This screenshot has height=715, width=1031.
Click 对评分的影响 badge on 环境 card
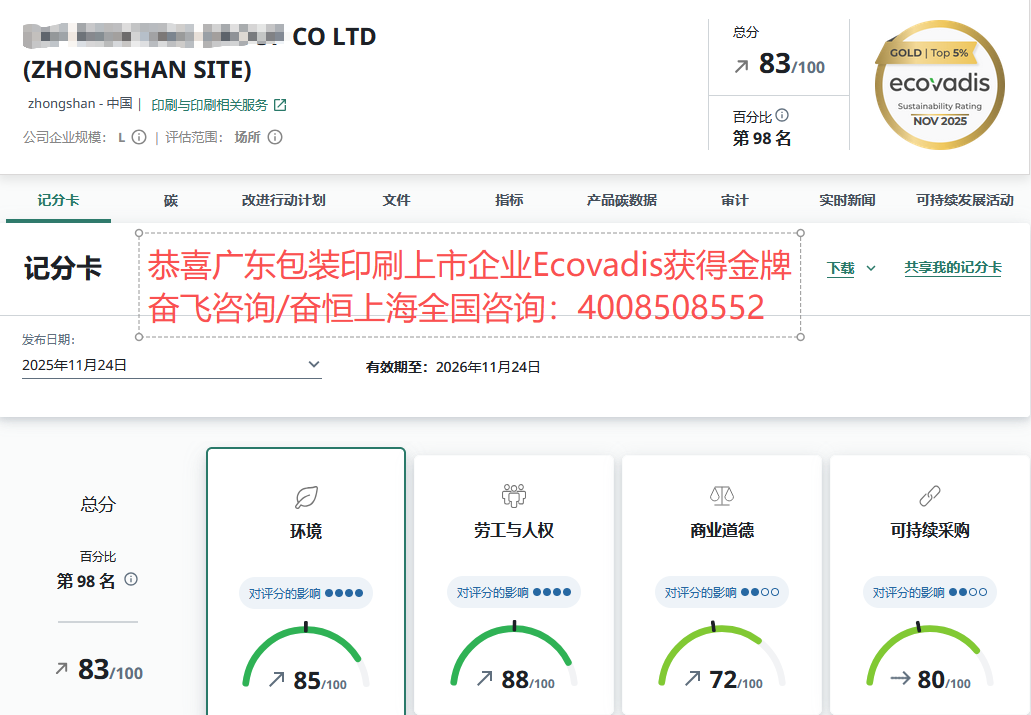pyautogui.click(x=306, y=593)
